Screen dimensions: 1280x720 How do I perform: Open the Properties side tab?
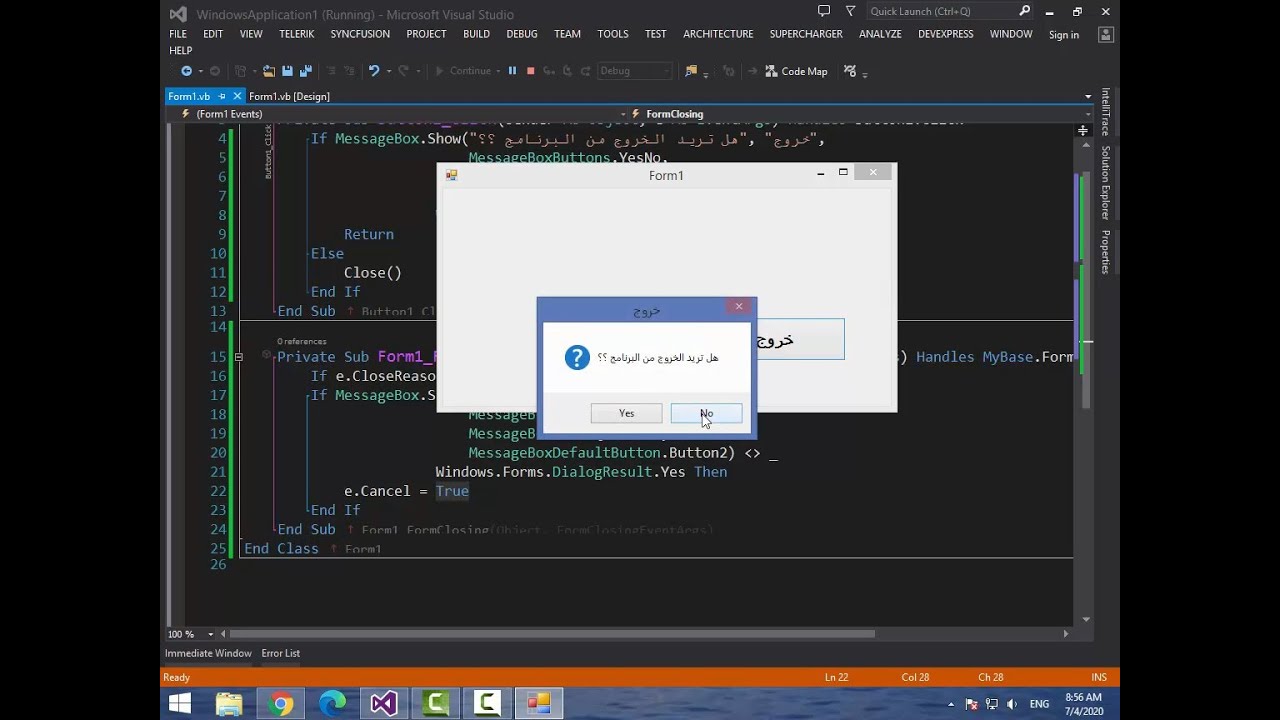[1105, 251]
